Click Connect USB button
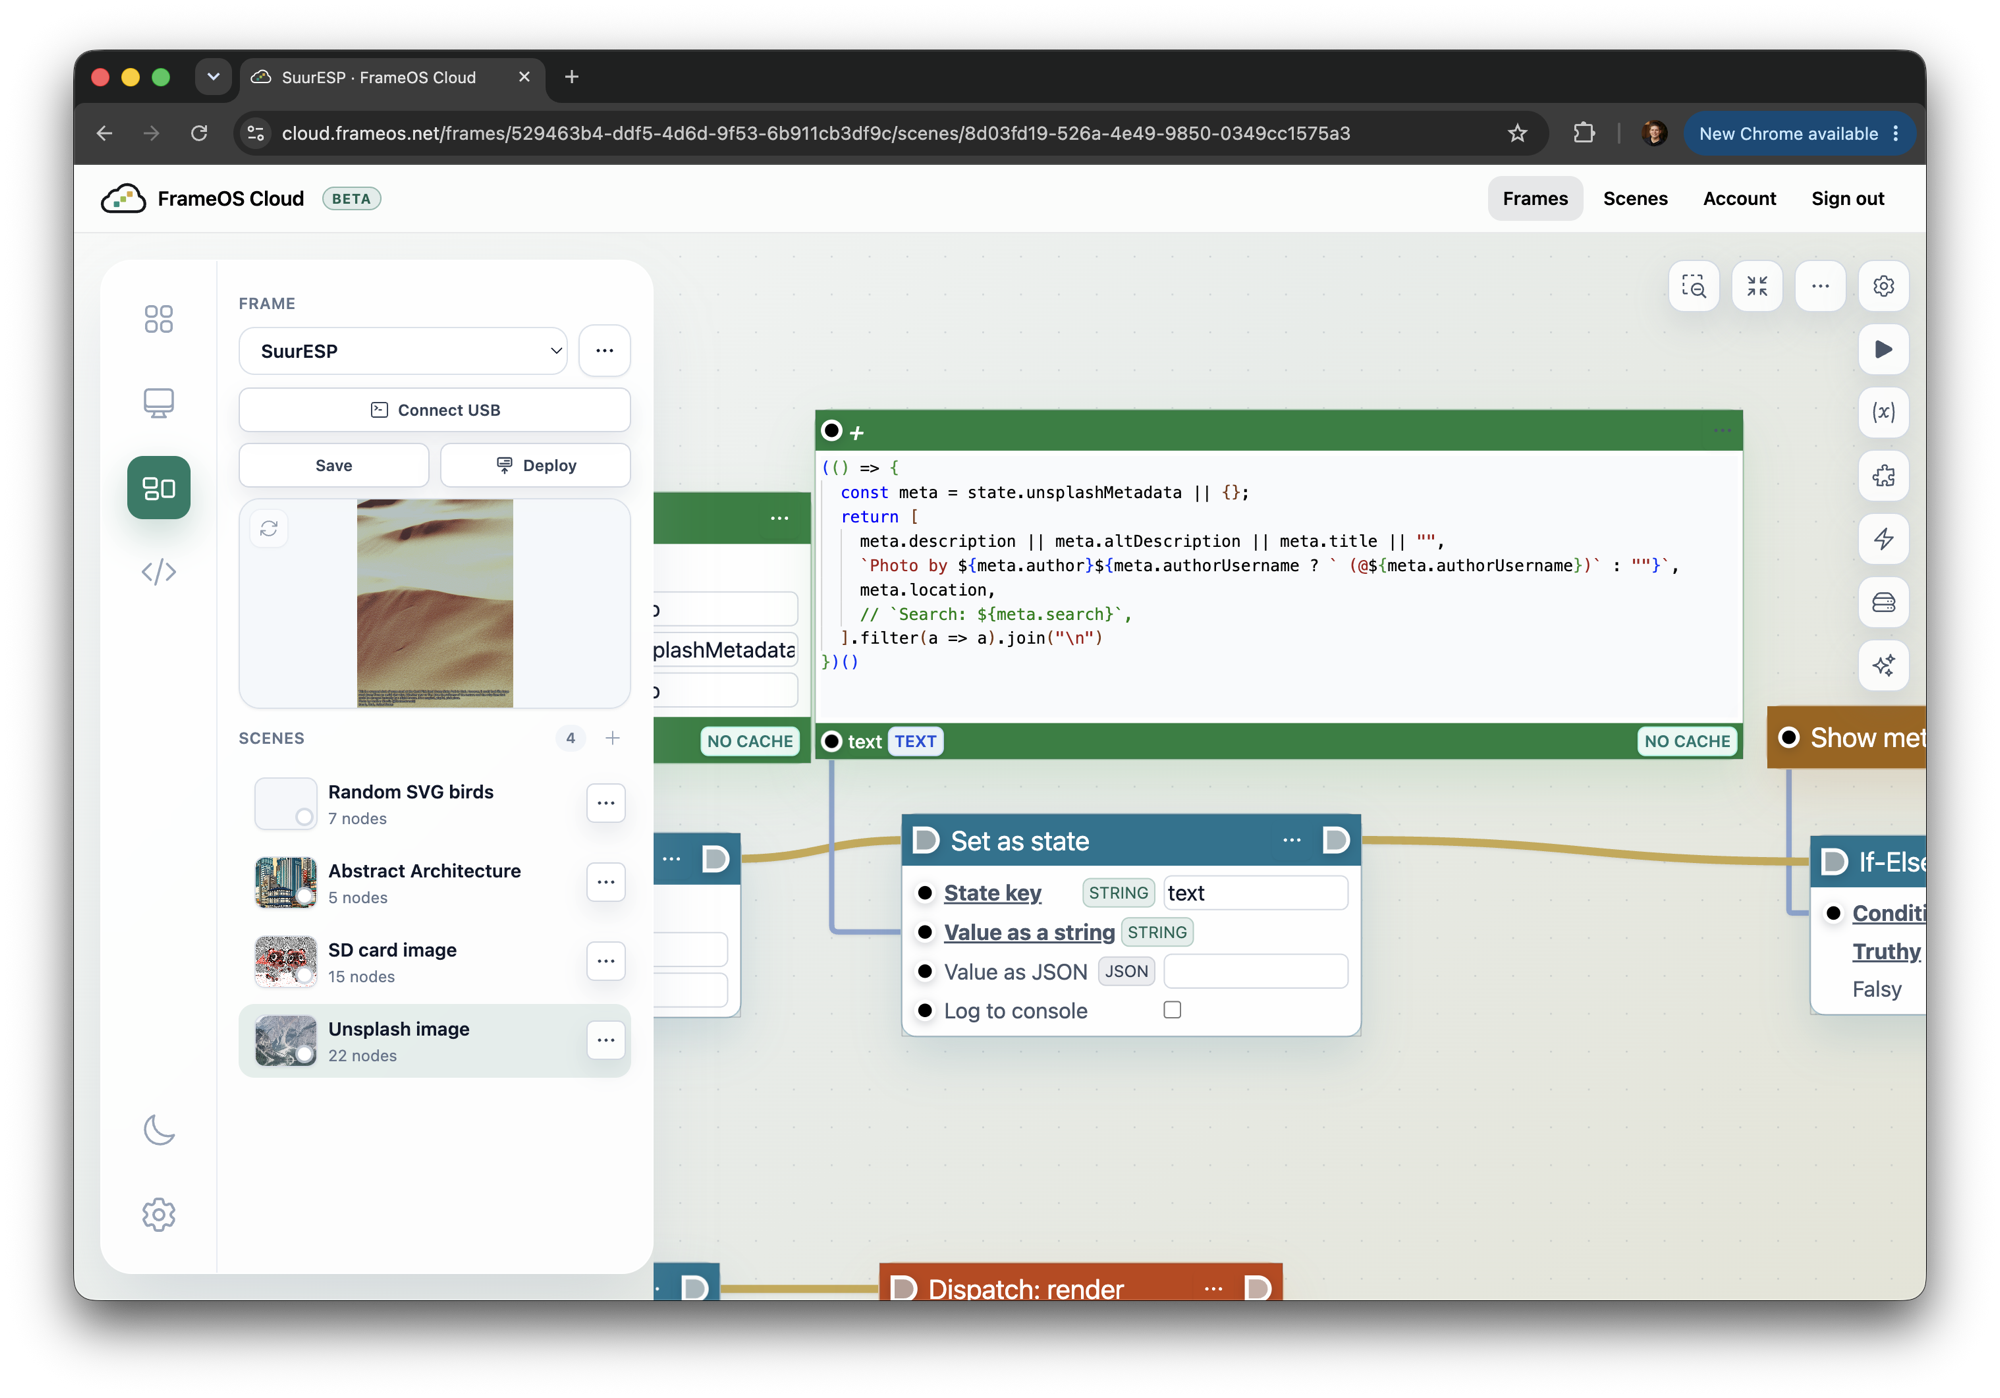The width and height of the screenshot is (2000, 1398). (435, 410)
